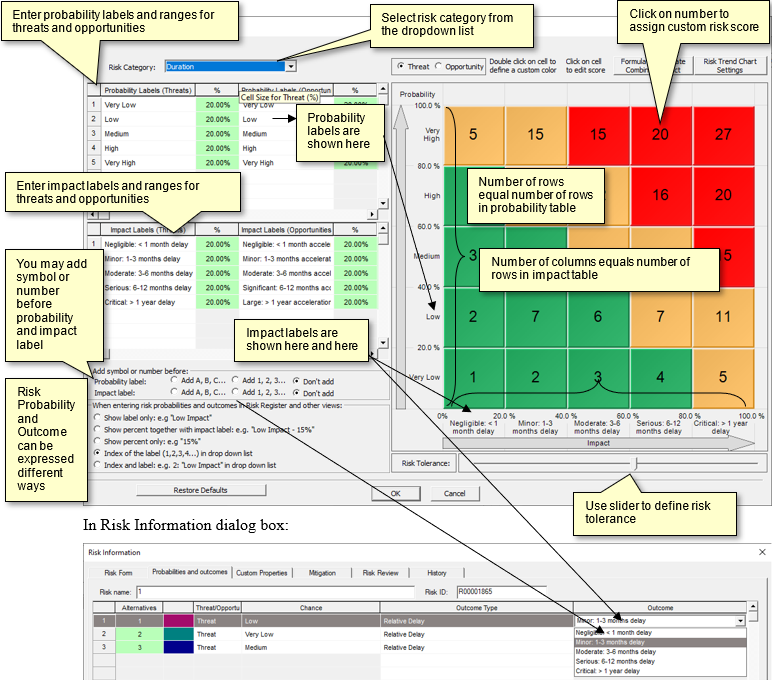Click right arrow of horizontal scrollbar under probability table

372,215
